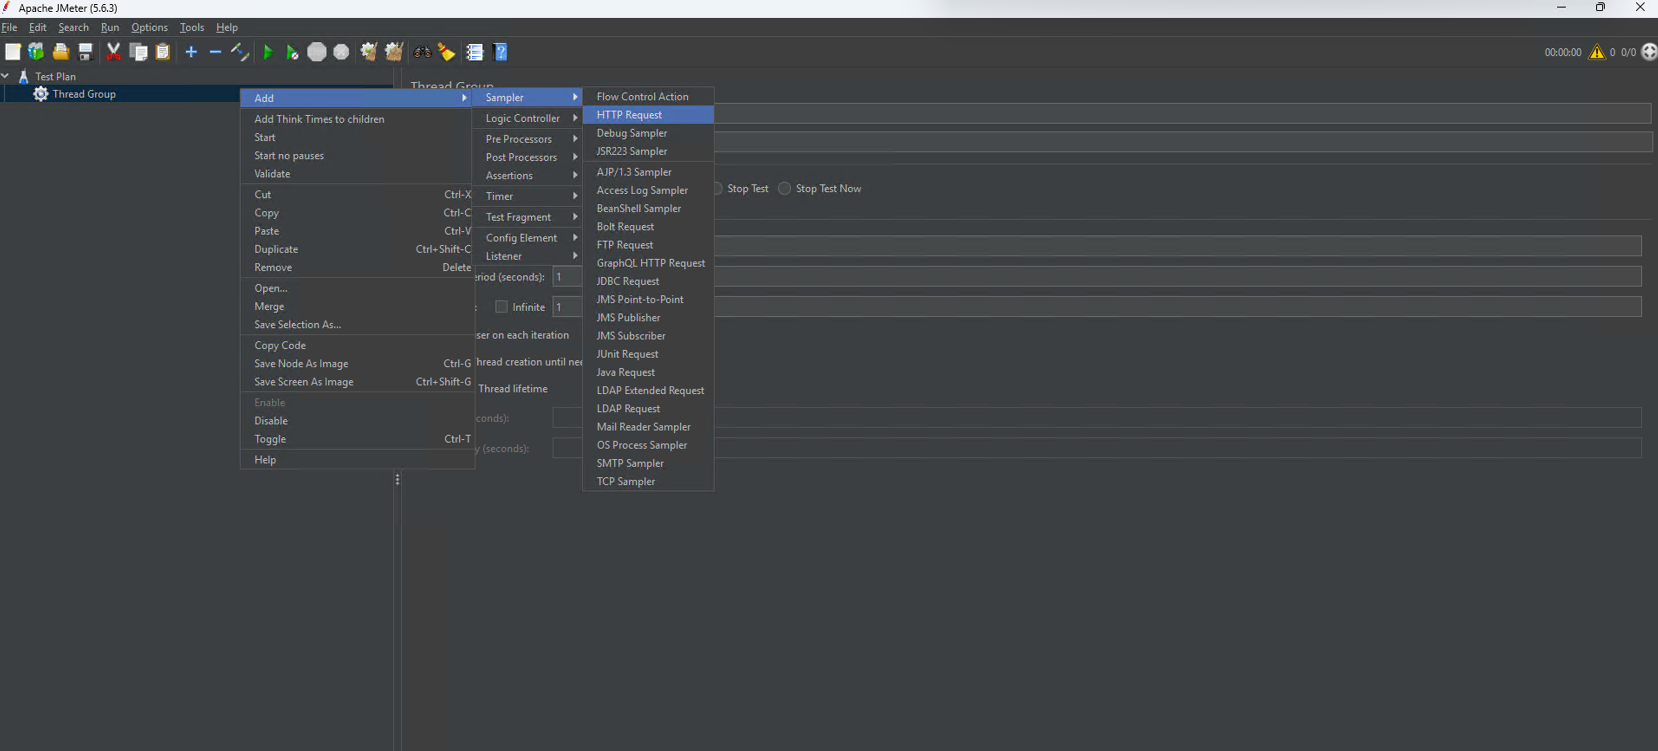Click the blue minus Collapse All icon
1658x751 pixels.
(215, 52)
